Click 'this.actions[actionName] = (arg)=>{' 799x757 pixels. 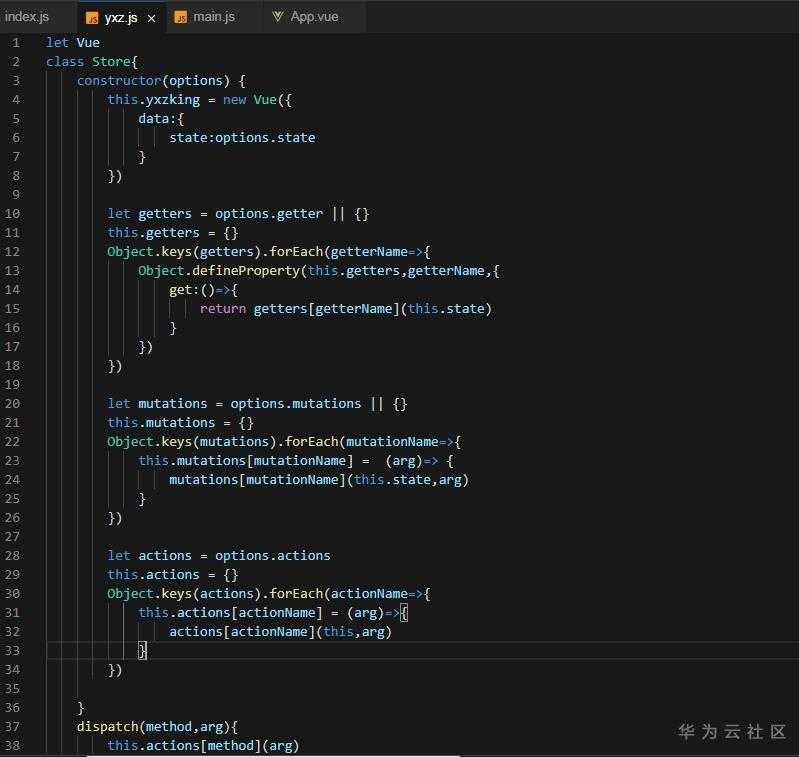[273, 613]
